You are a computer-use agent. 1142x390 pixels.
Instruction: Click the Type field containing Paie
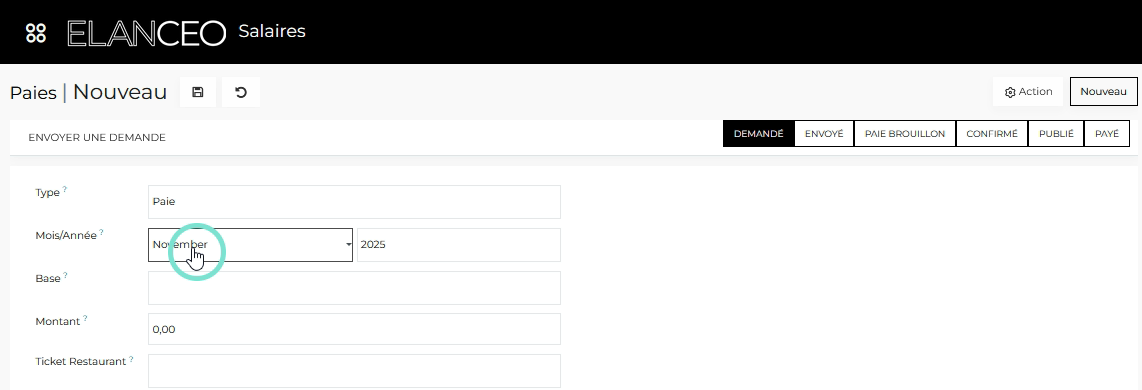(x=354, y=202)
